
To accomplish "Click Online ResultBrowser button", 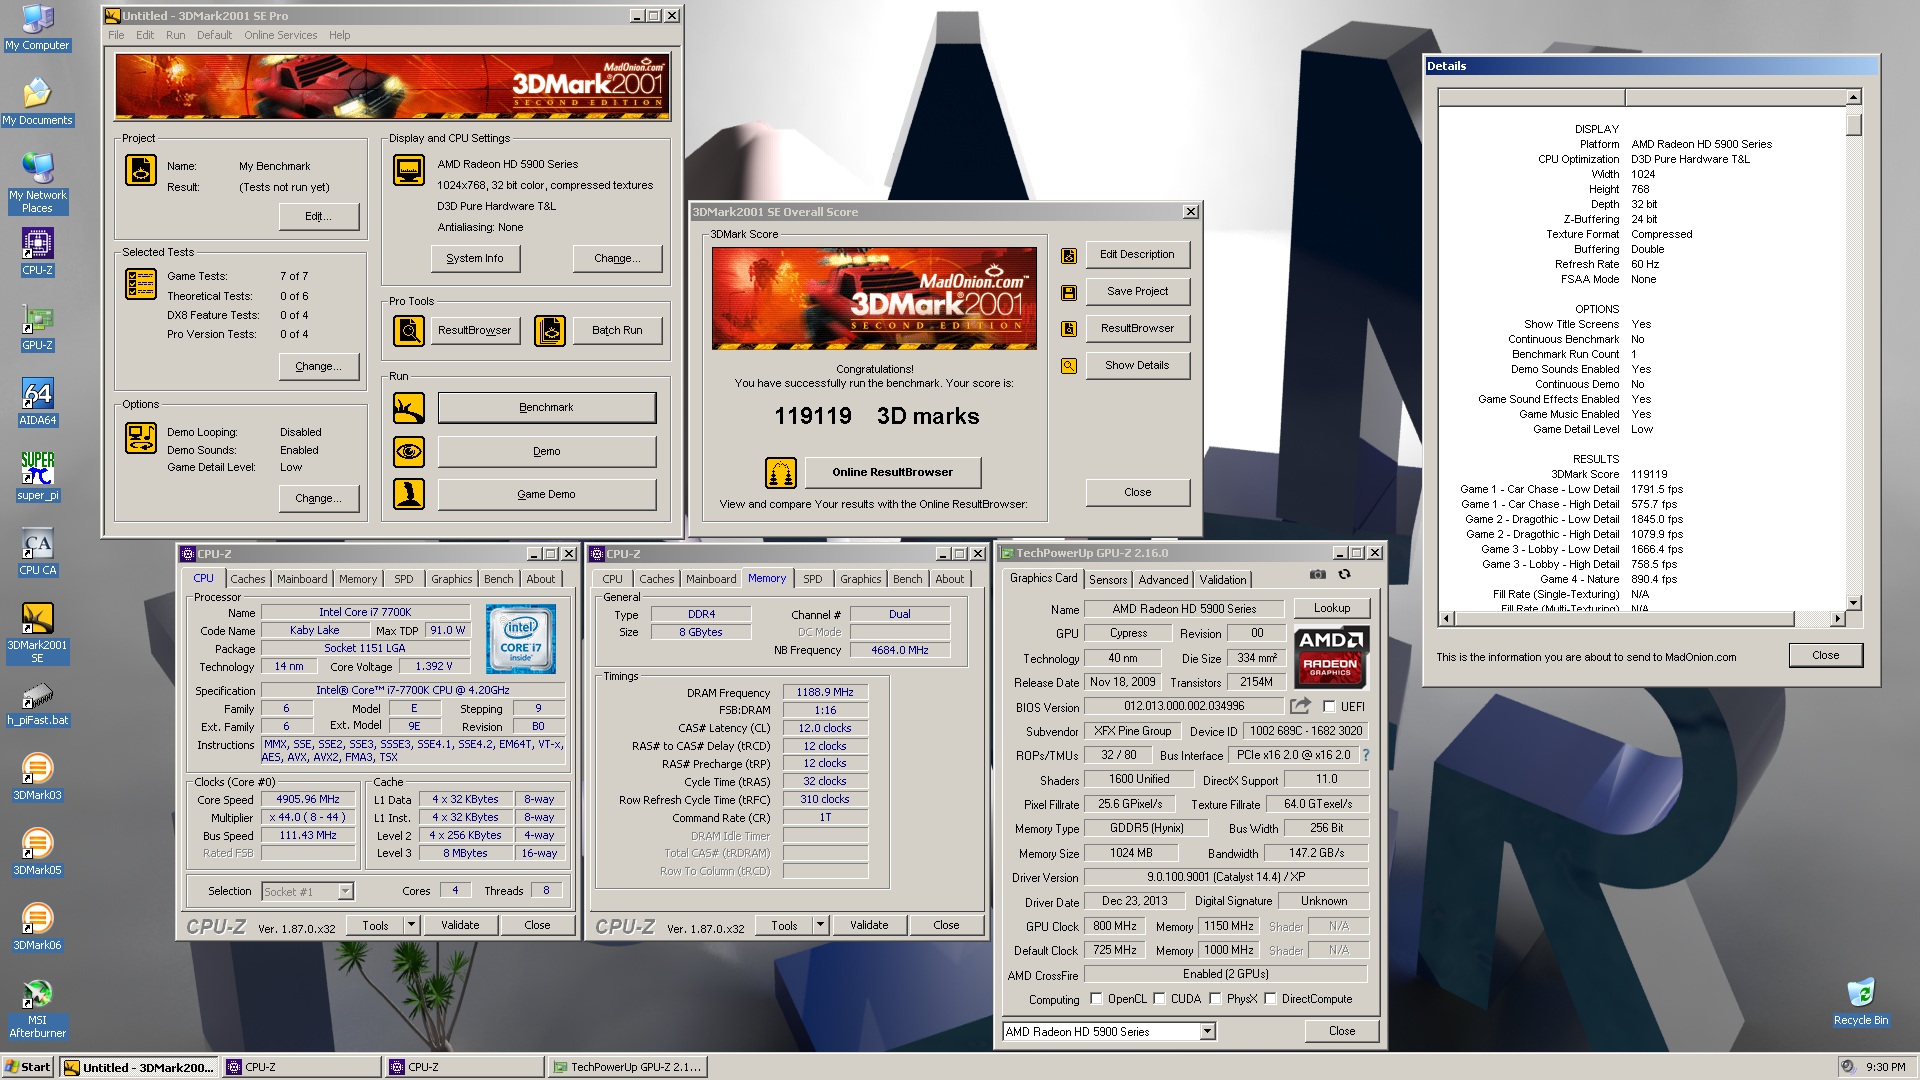I will (x=893, y=472).
